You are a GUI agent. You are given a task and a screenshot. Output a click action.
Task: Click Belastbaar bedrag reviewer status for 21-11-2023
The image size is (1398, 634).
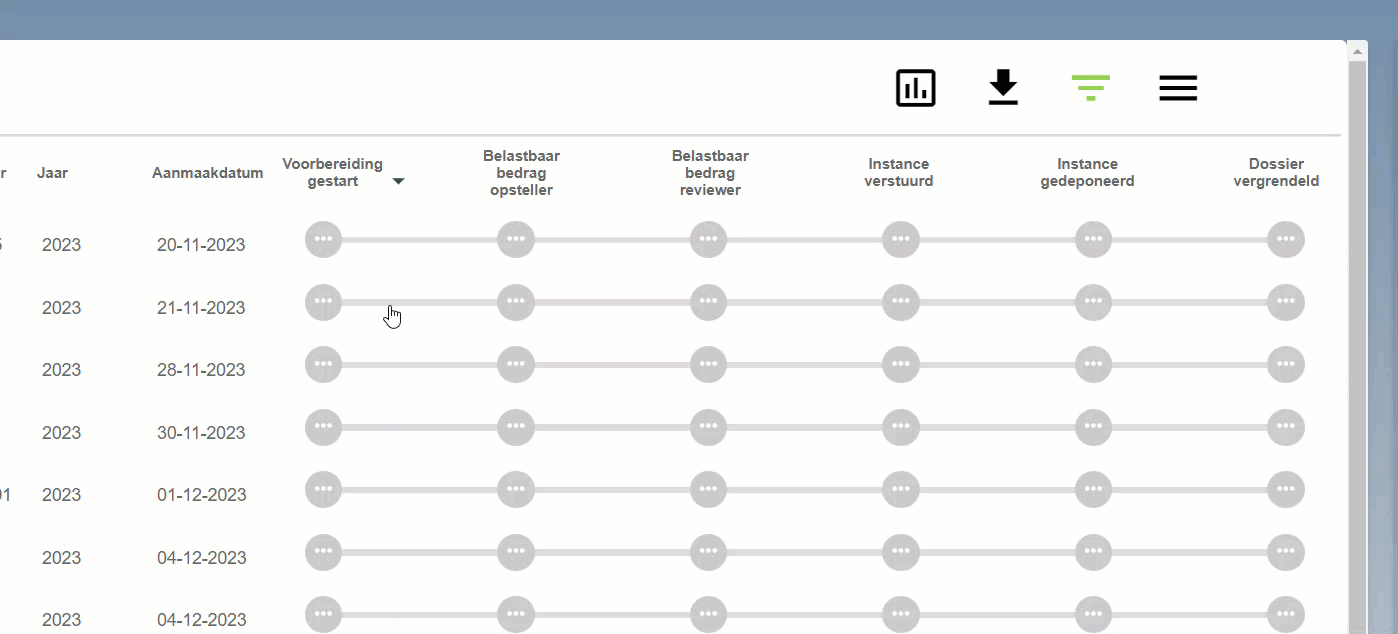point(708,302)
